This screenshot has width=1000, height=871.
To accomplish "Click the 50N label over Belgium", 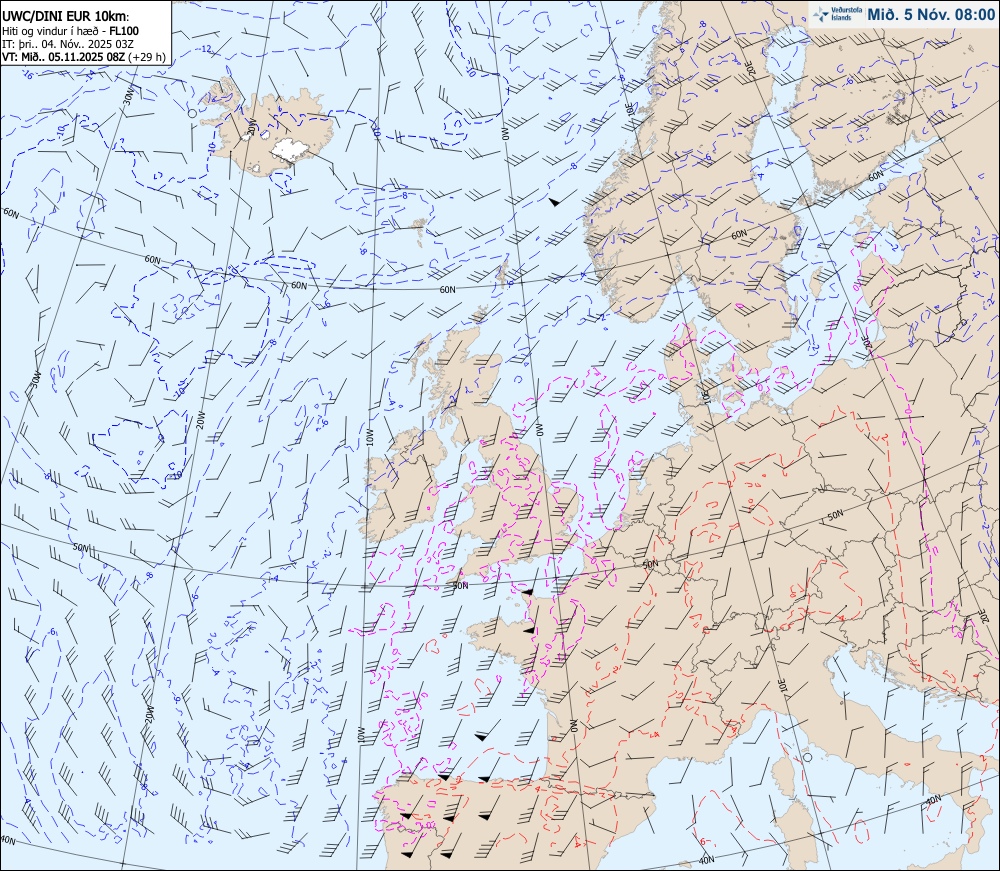I will (x=650, y=565).
